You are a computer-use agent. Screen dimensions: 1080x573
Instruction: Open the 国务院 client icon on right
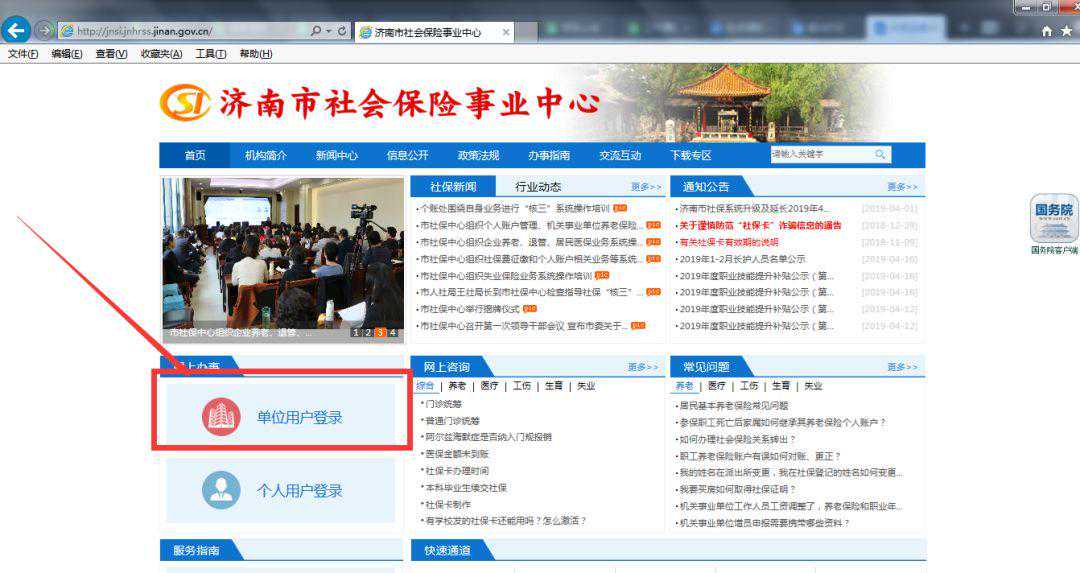click(x=1054, y=218)
